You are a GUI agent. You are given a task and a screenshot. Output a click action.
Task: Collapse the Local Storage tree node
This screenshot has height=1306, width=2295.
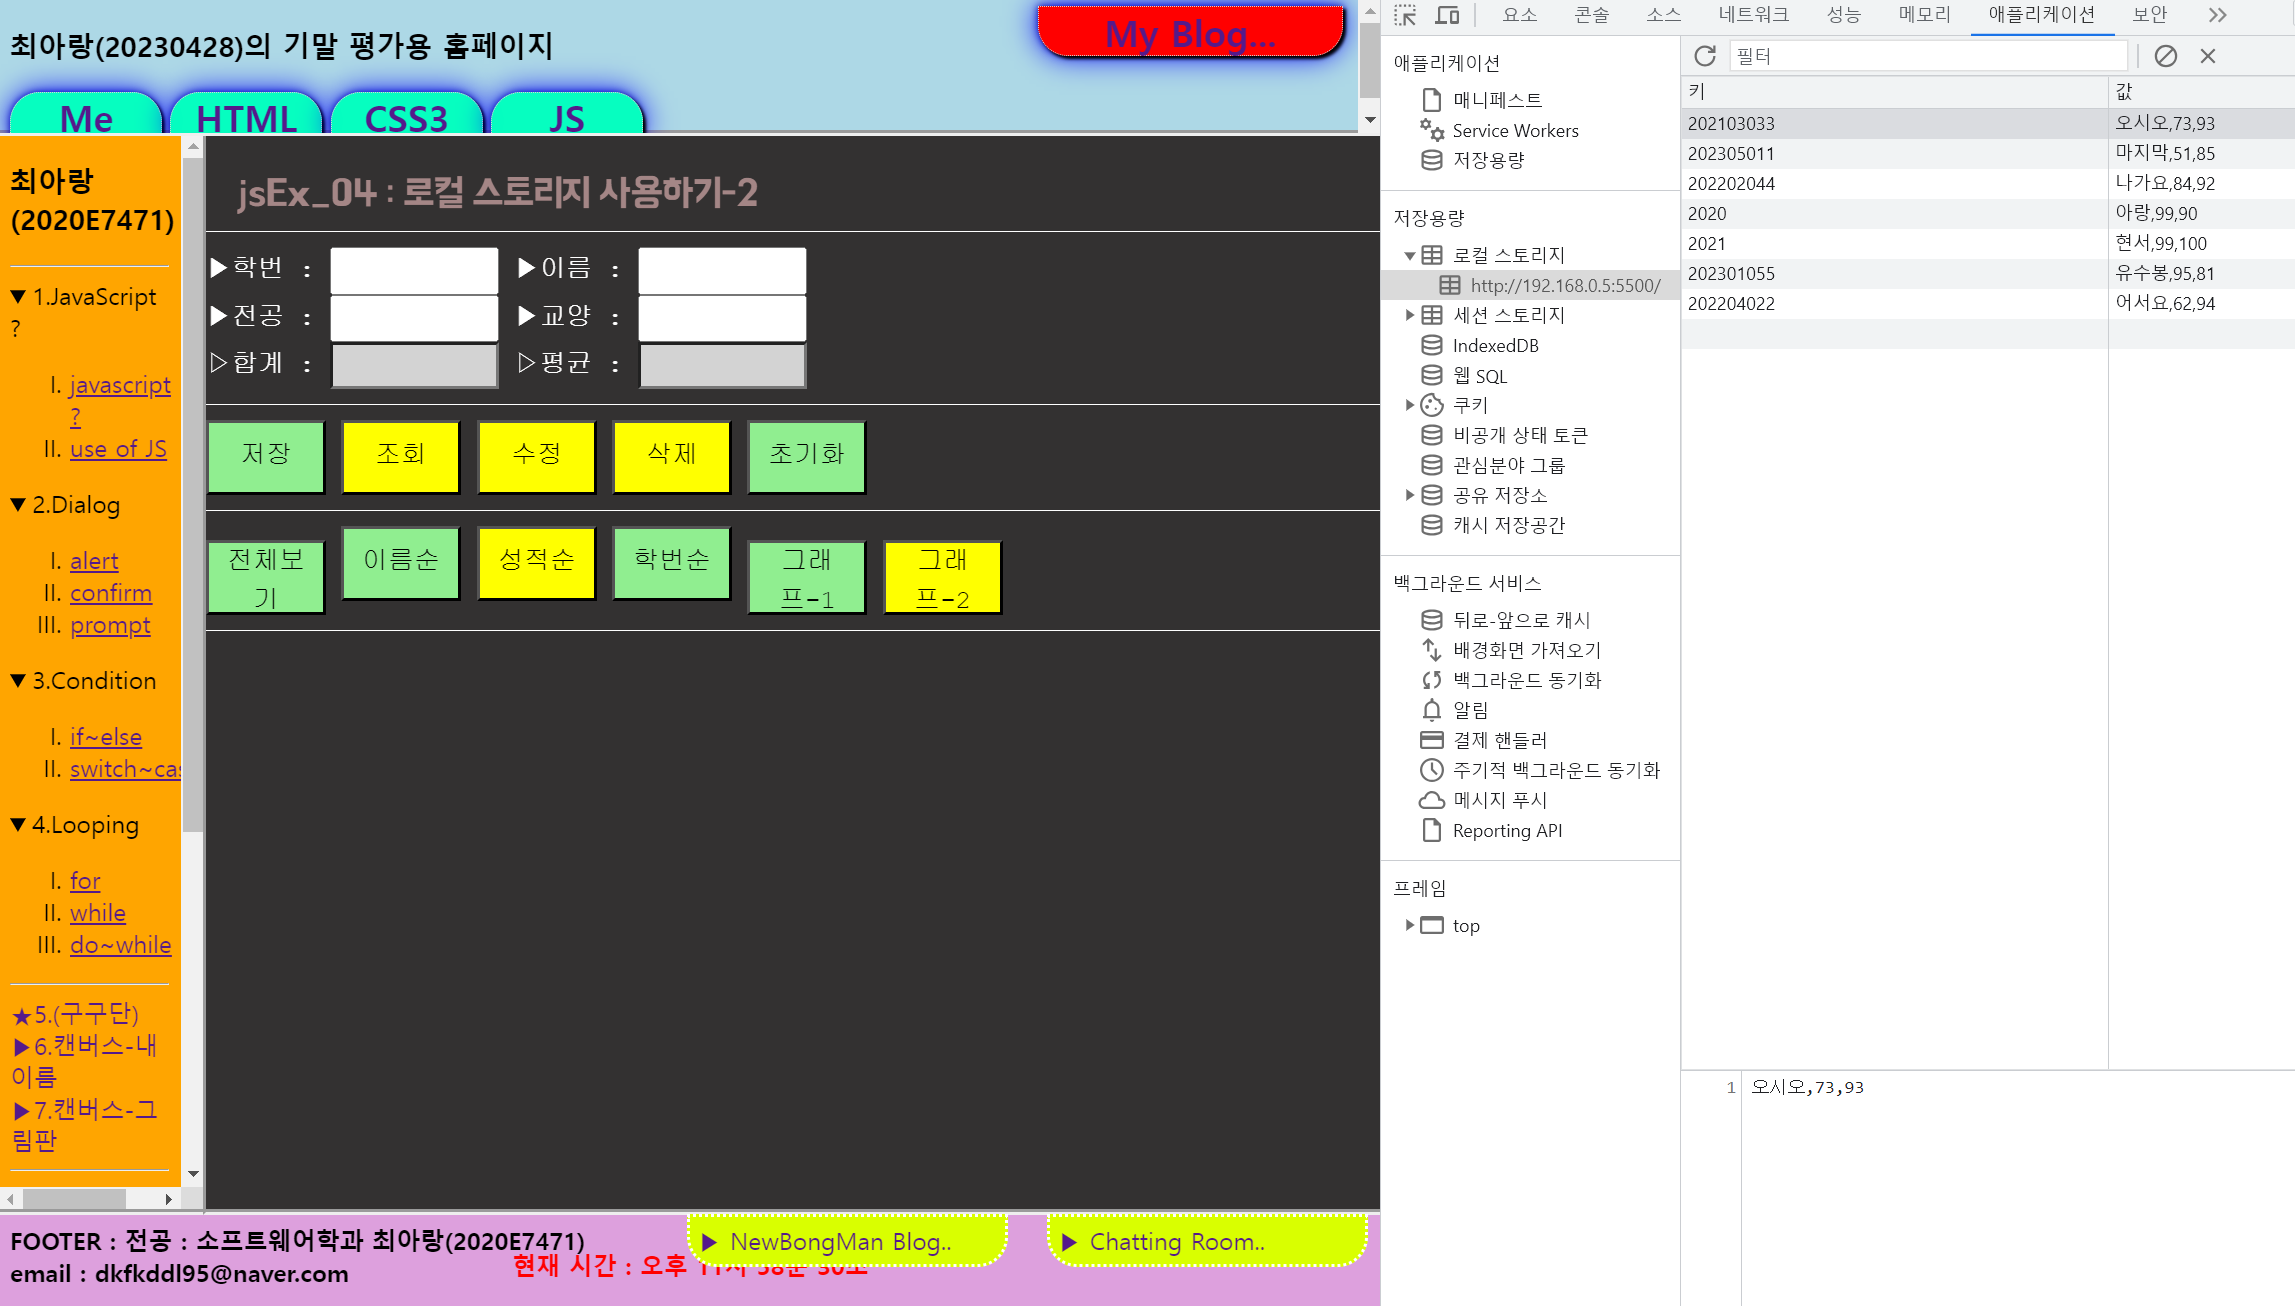tap(1409, 256)
